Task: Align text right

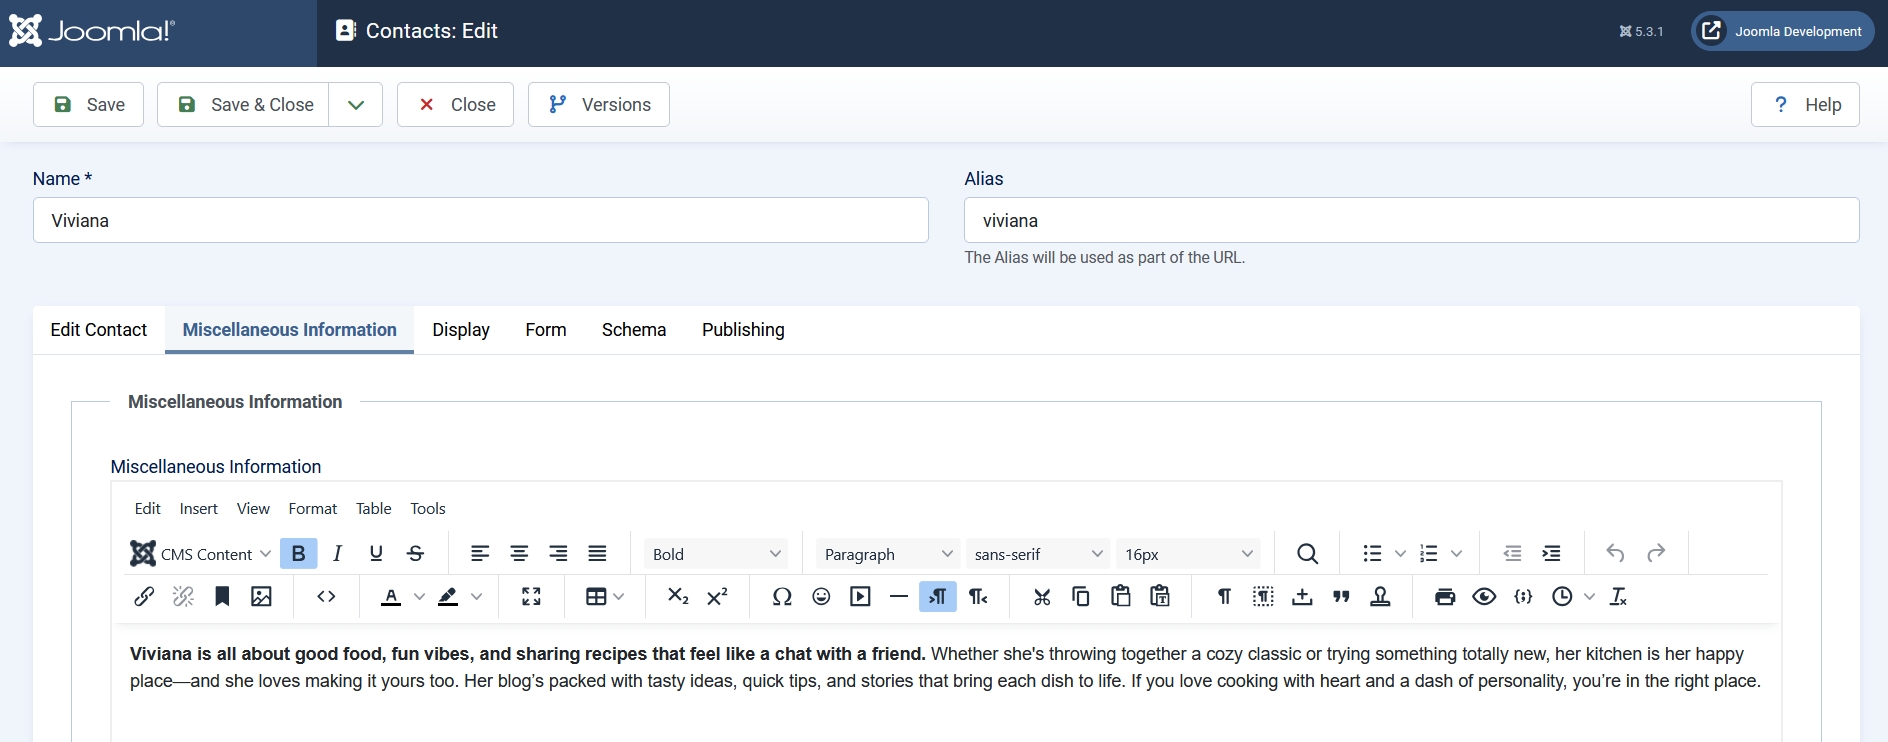Action: click(558, 553)
